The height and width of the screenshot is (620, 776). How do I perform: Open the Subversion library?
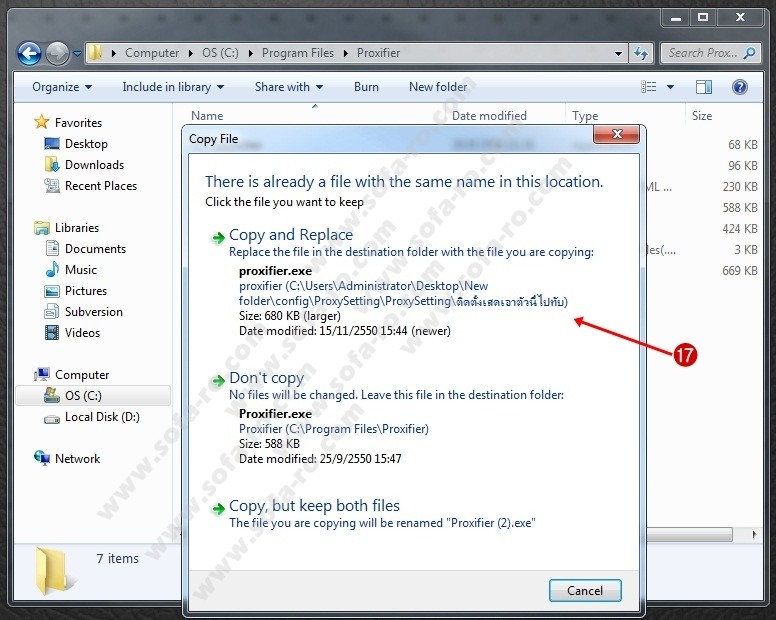point(94,312)
